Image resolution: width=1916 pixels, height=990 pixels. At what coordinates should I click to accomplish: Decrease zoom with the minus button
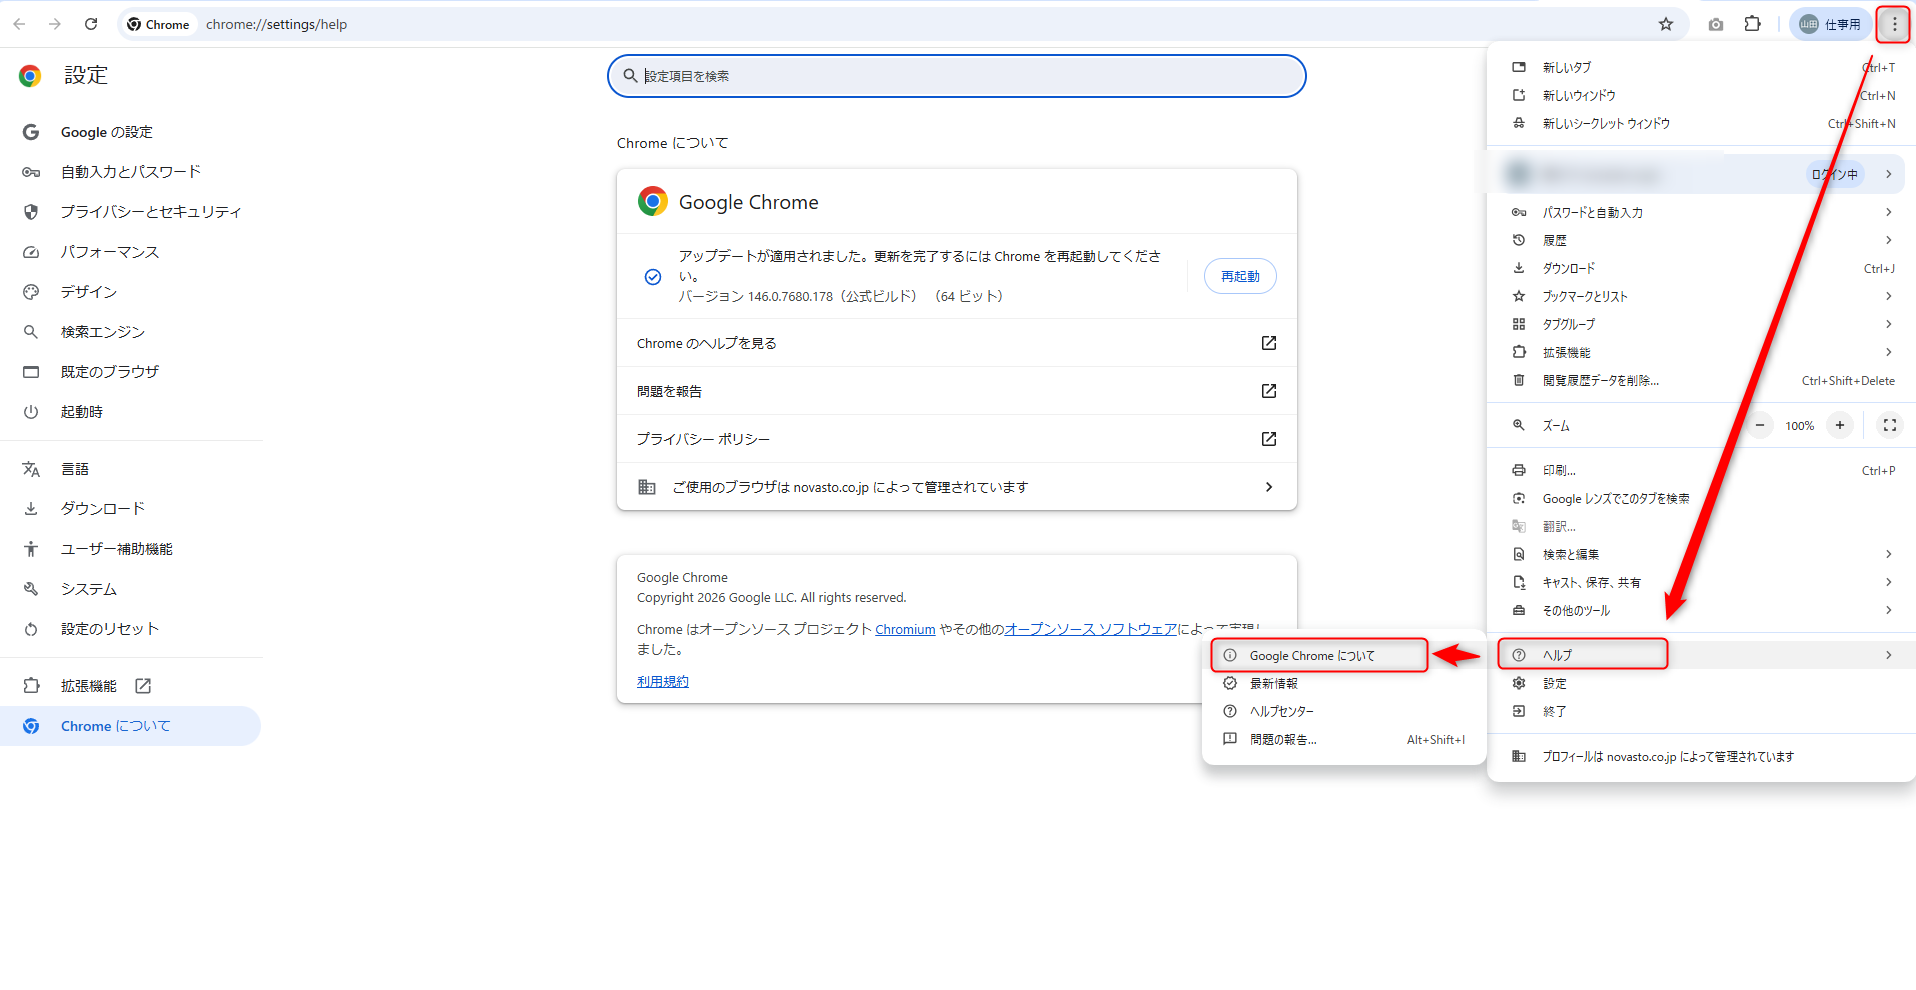coord(1760,425)
